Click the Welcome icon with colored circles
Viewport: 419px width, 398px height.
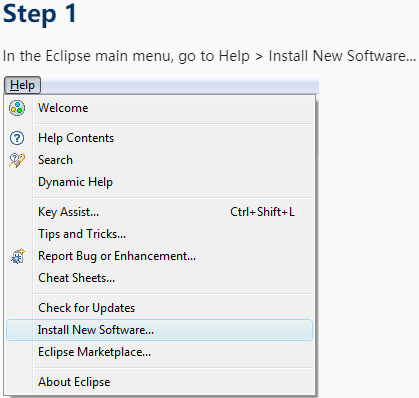pos(17,108)
